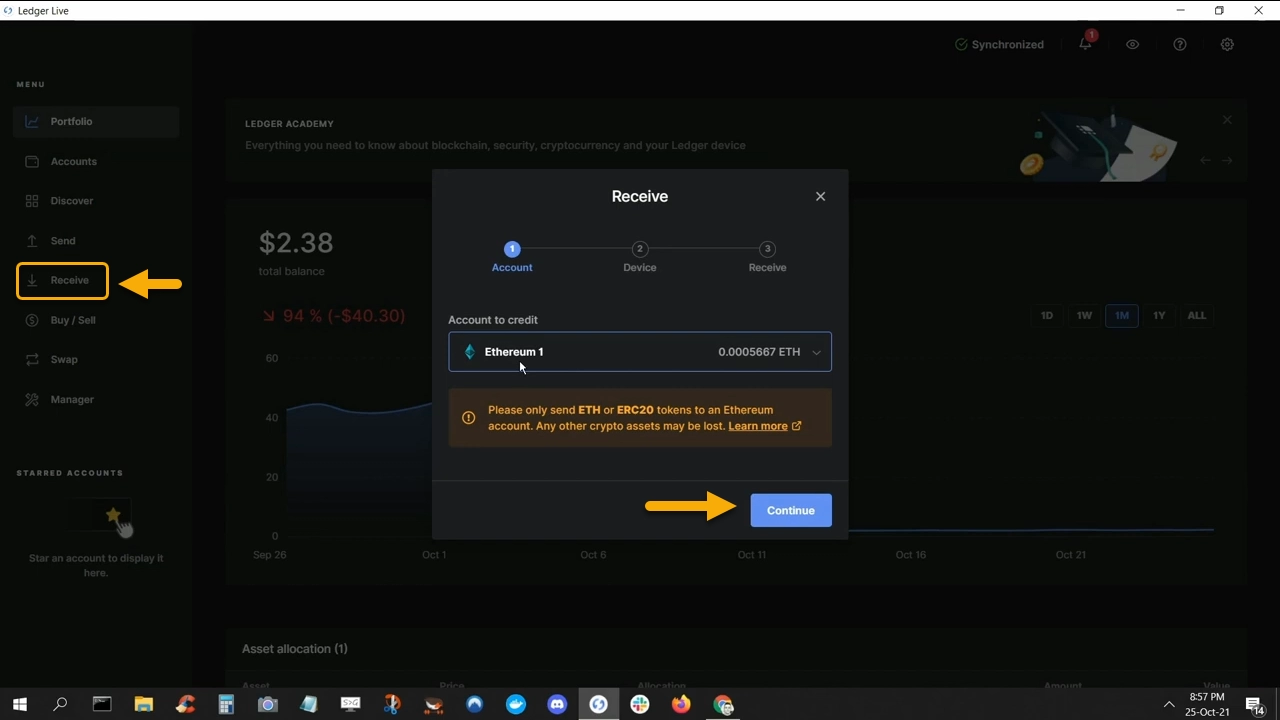Image resolution: width=1280 pixels, height=720 pixels.
Task: Open Chrome from the taskbar
Action: point(723,704)
